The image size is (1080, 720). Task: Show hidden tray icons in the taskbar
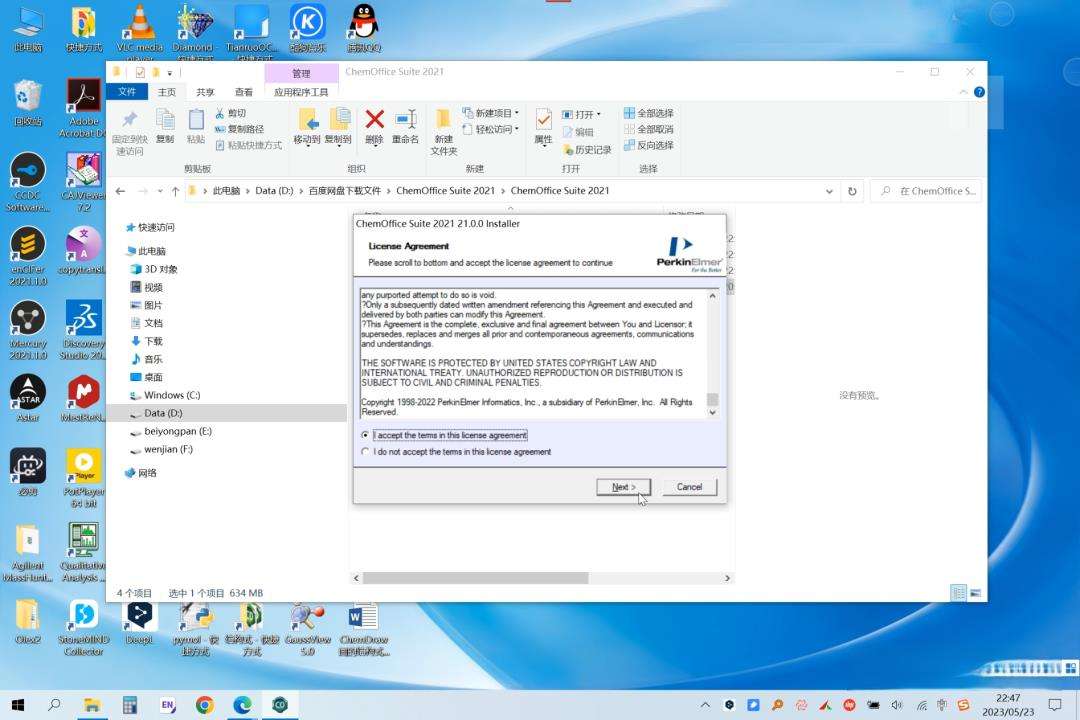pyautogui.click(x=705, y=705)
